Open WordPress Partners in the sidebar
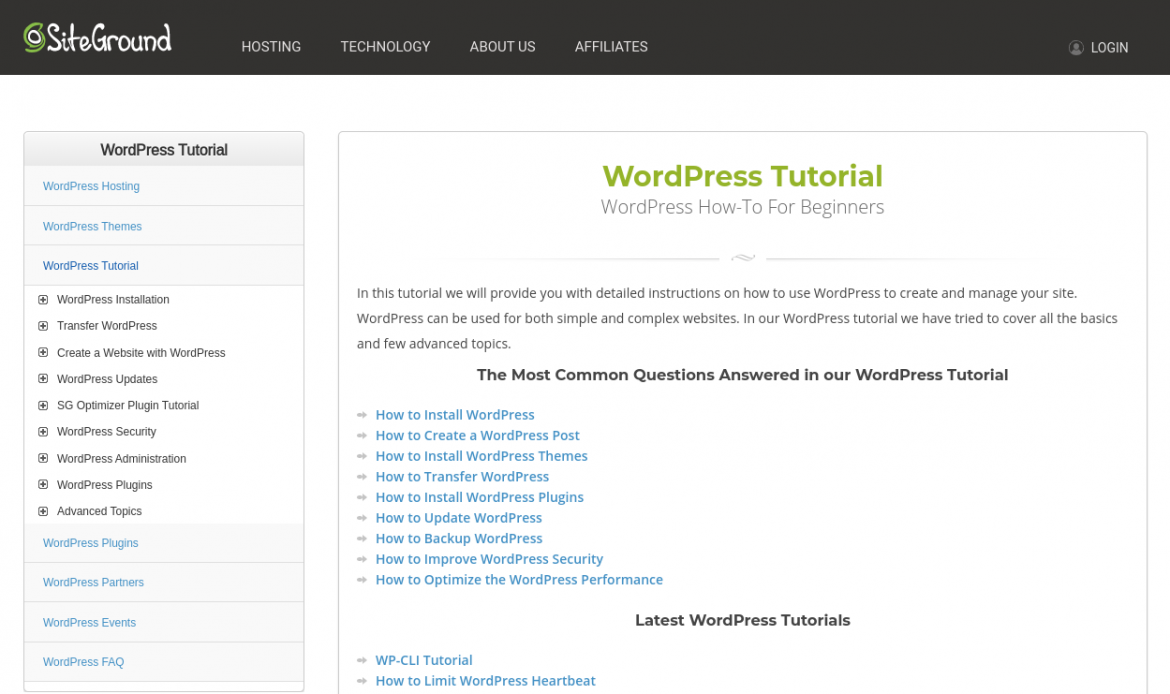 [93, 582]
